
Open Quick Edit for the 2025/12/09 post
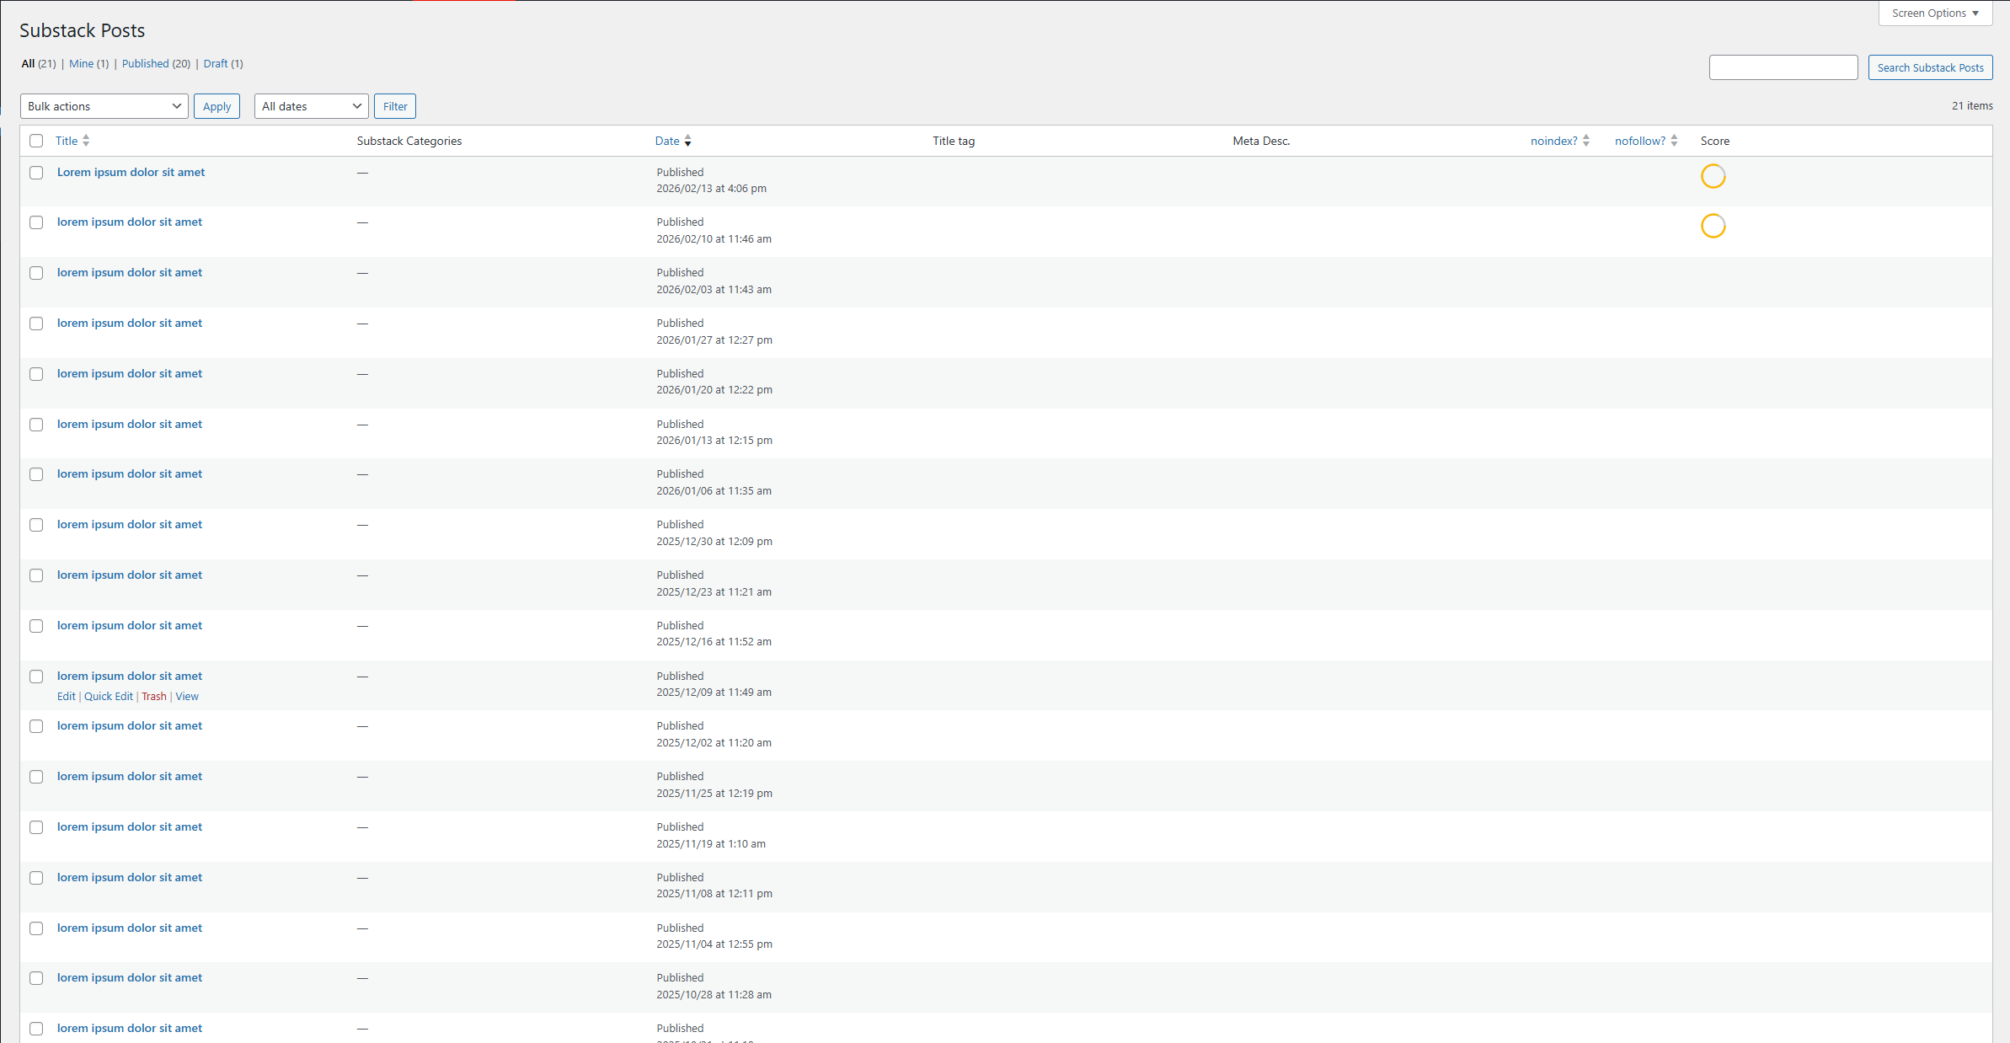tap(108, 697)
